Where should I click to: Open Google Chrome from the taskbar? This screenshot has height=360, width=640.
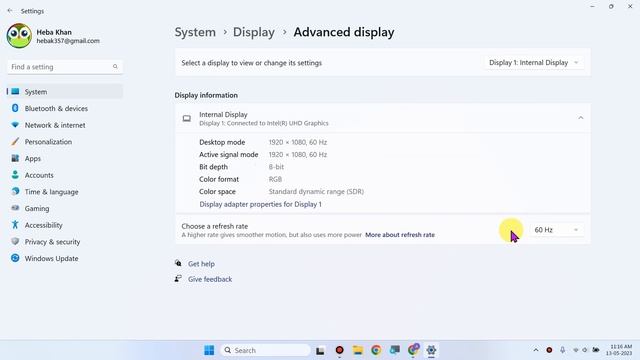point(376,350)
